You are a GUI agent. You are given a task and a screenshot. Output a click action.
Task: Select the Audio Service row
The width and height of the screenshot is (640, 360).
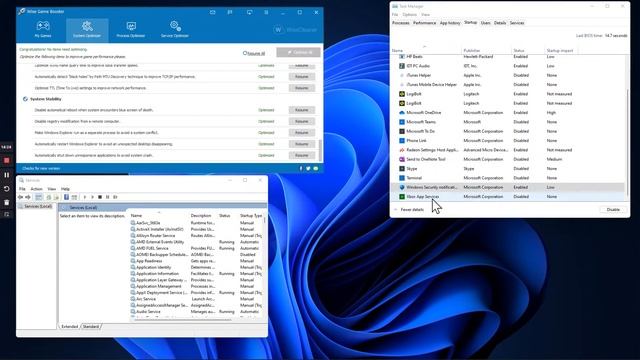coord(196,311)
